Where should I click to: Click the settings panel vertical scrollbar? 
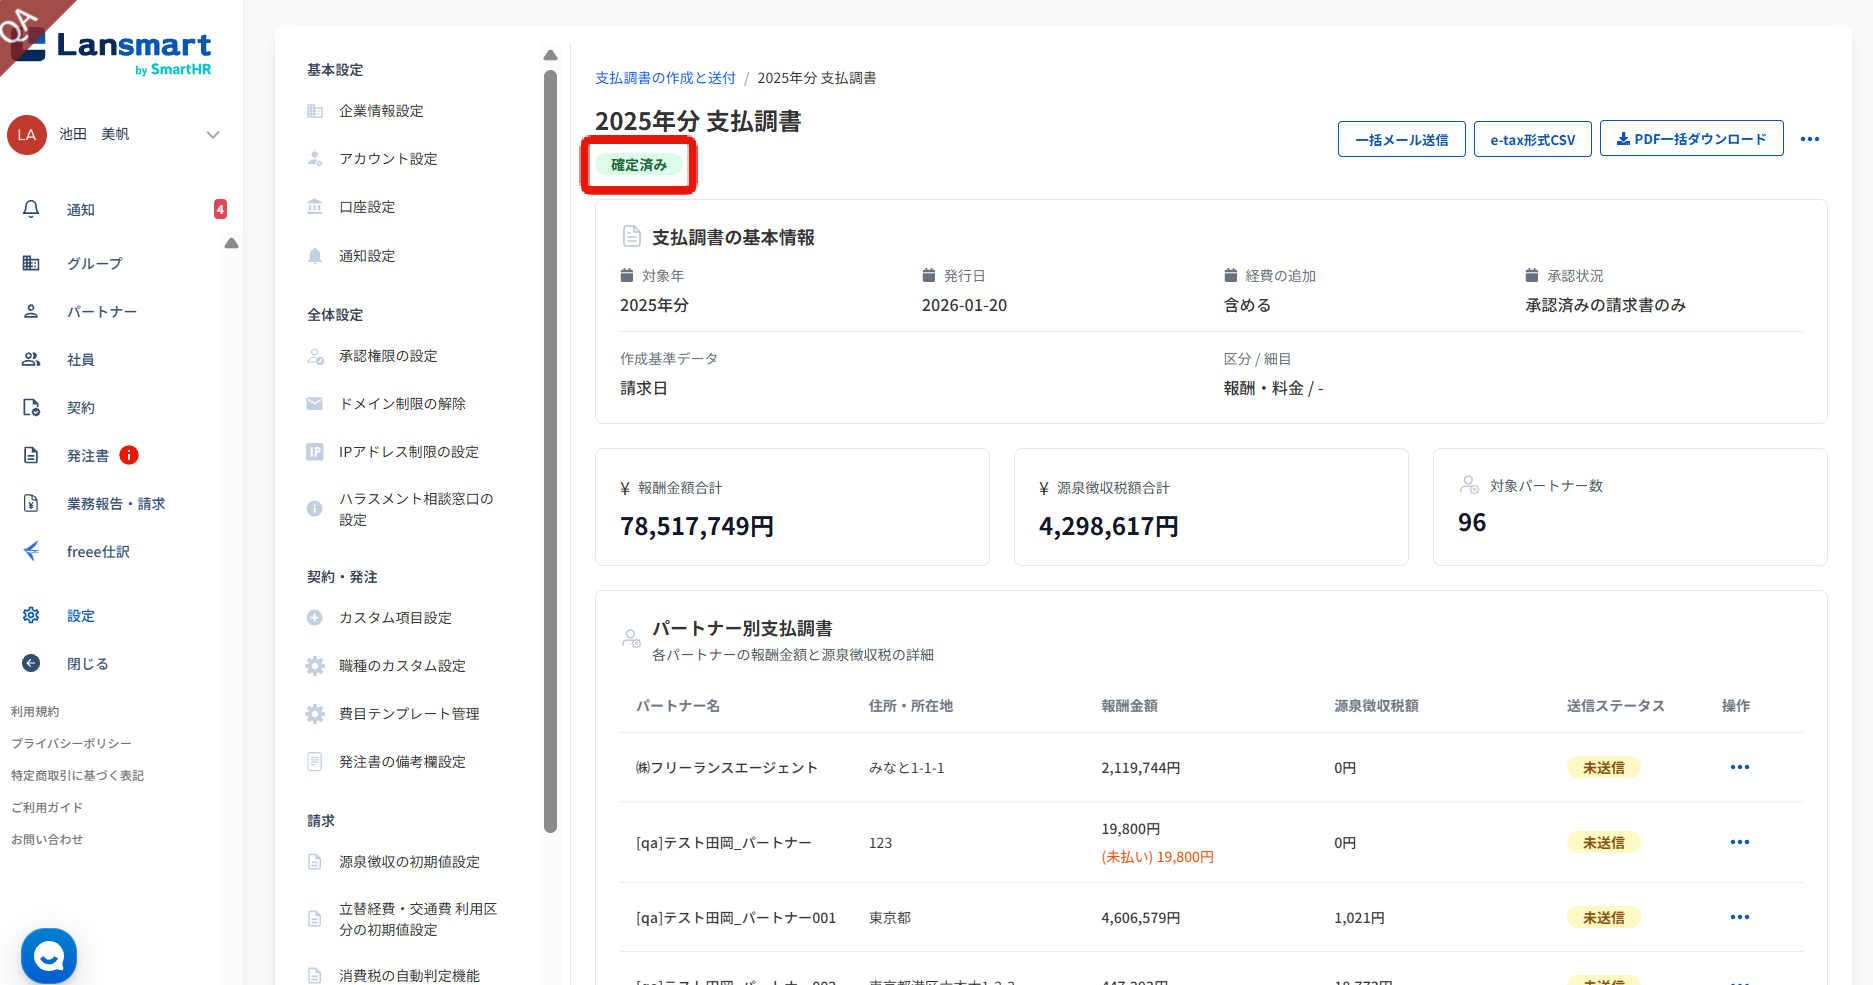550,450
